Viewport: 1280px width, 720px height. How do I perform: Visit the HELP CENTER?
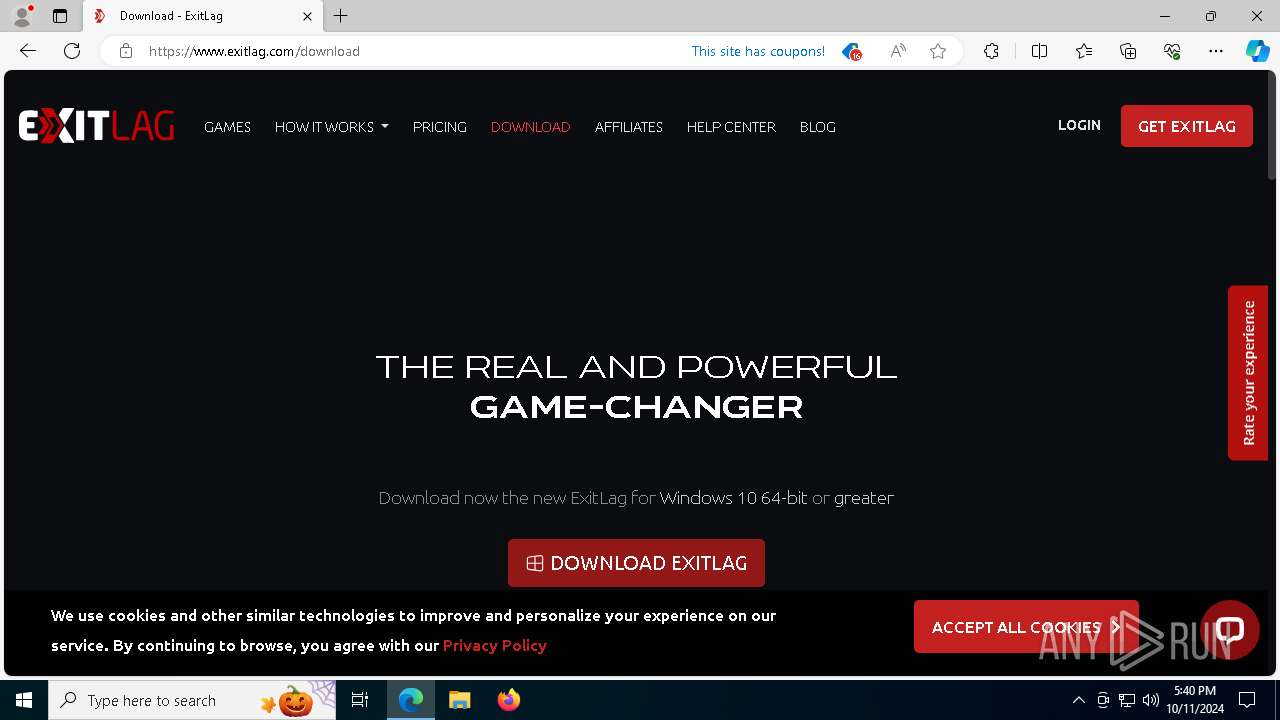[x=731, y=127]
